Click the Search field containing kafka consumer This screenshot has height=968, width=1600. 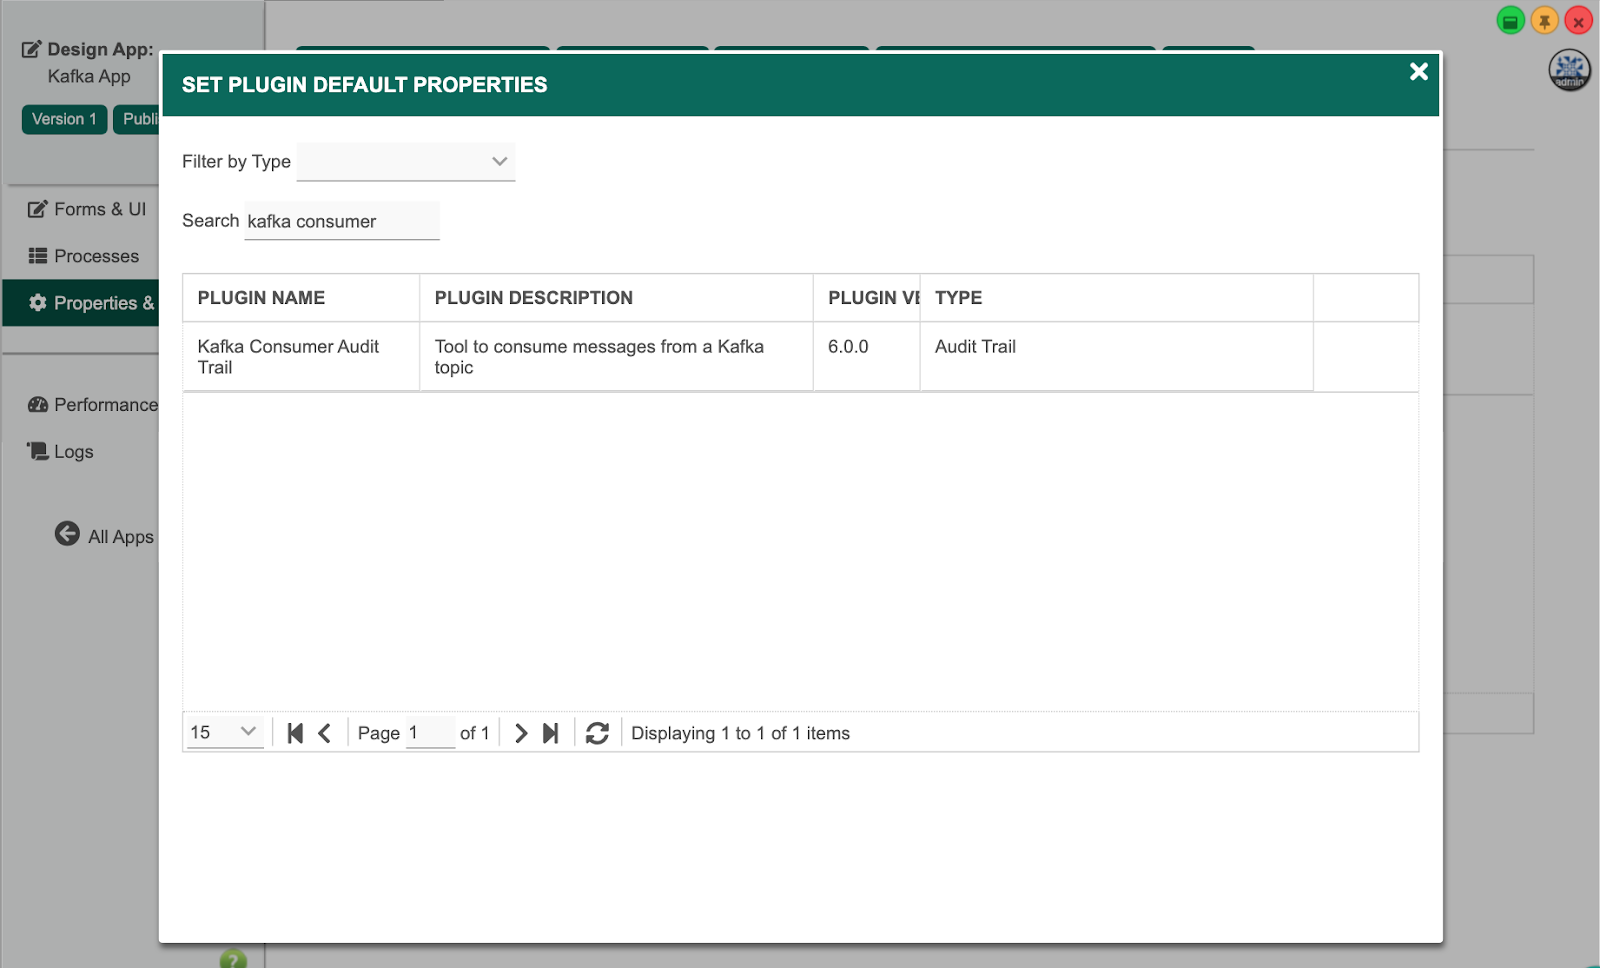[x=342, y=221]
